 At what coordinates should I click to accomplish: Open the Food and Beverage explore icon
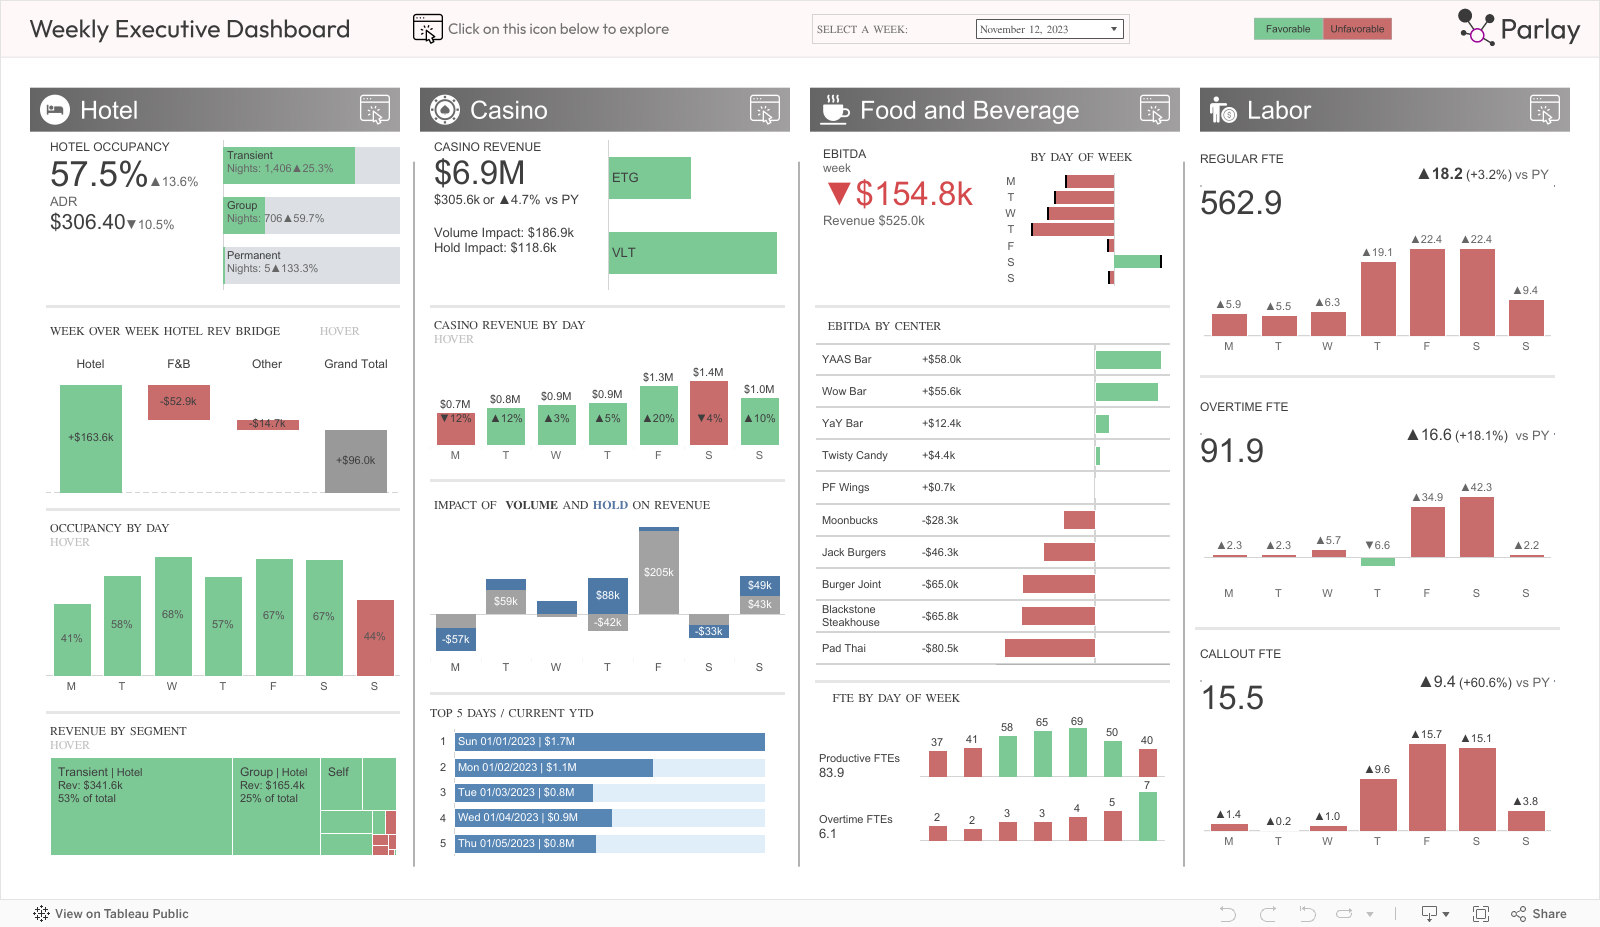1154,110
